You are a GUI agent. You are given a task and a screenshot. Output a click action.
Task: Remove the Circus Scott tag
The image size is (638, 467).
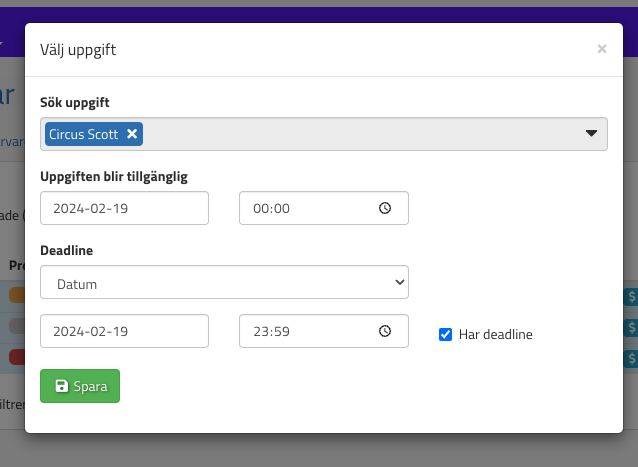click(133, 133)
